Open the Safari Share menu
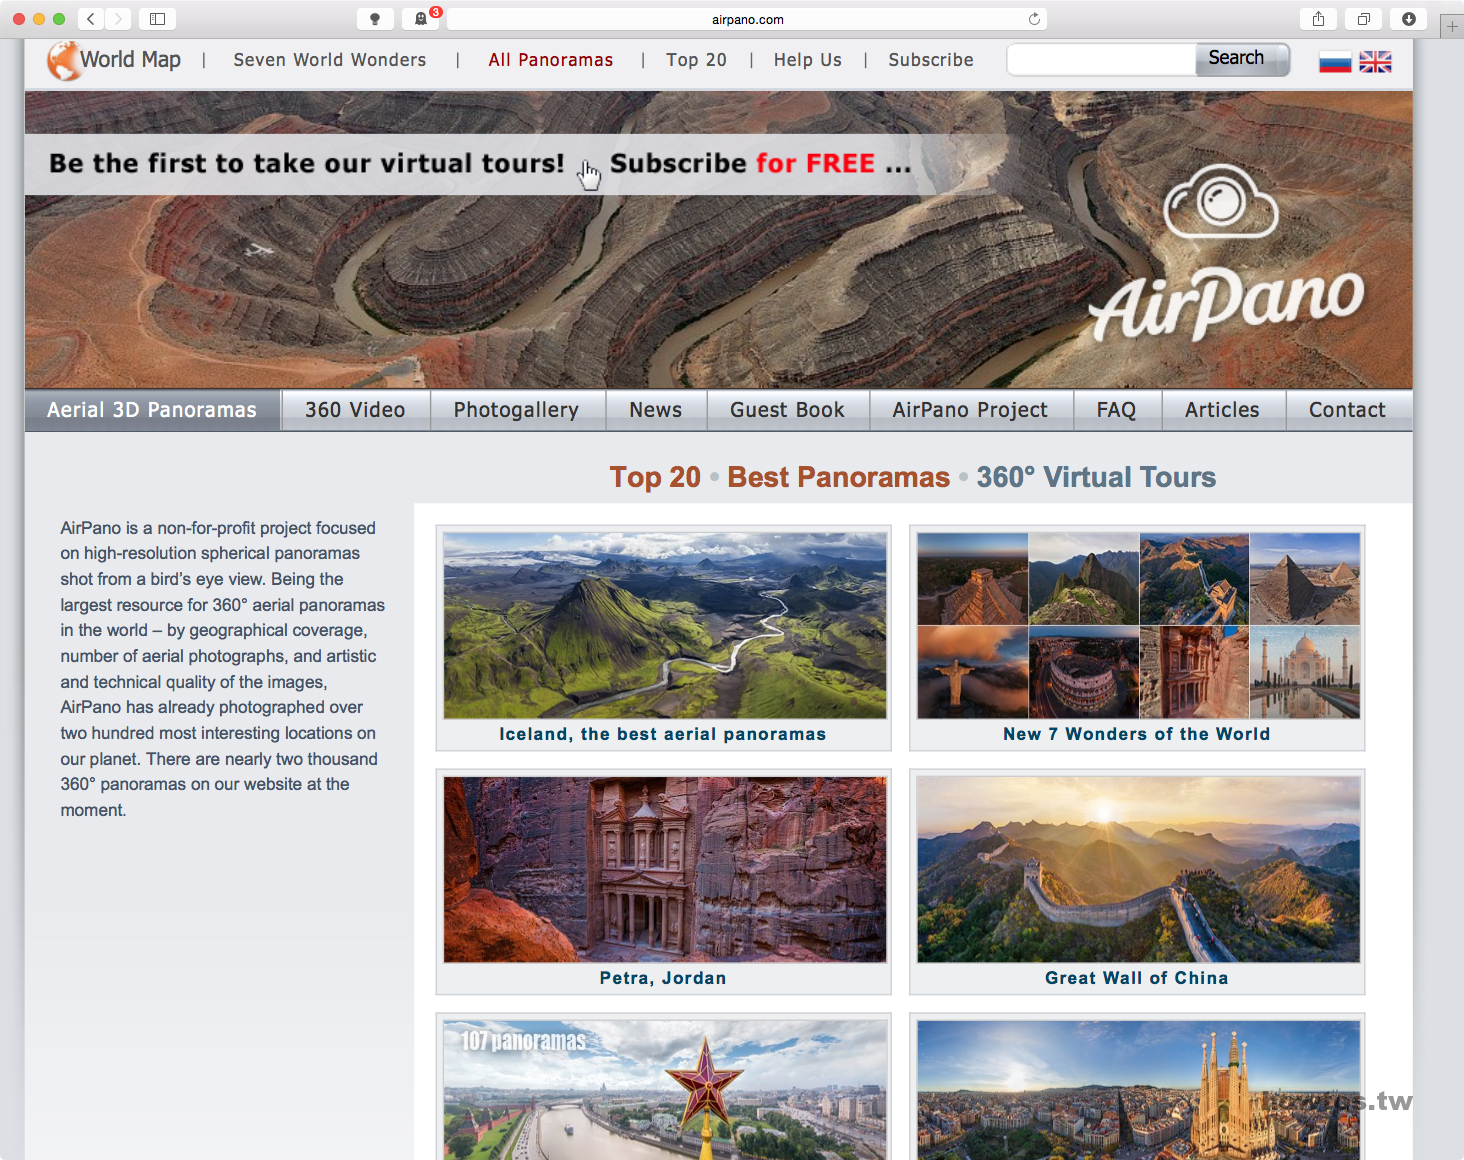 [1318, 19]
